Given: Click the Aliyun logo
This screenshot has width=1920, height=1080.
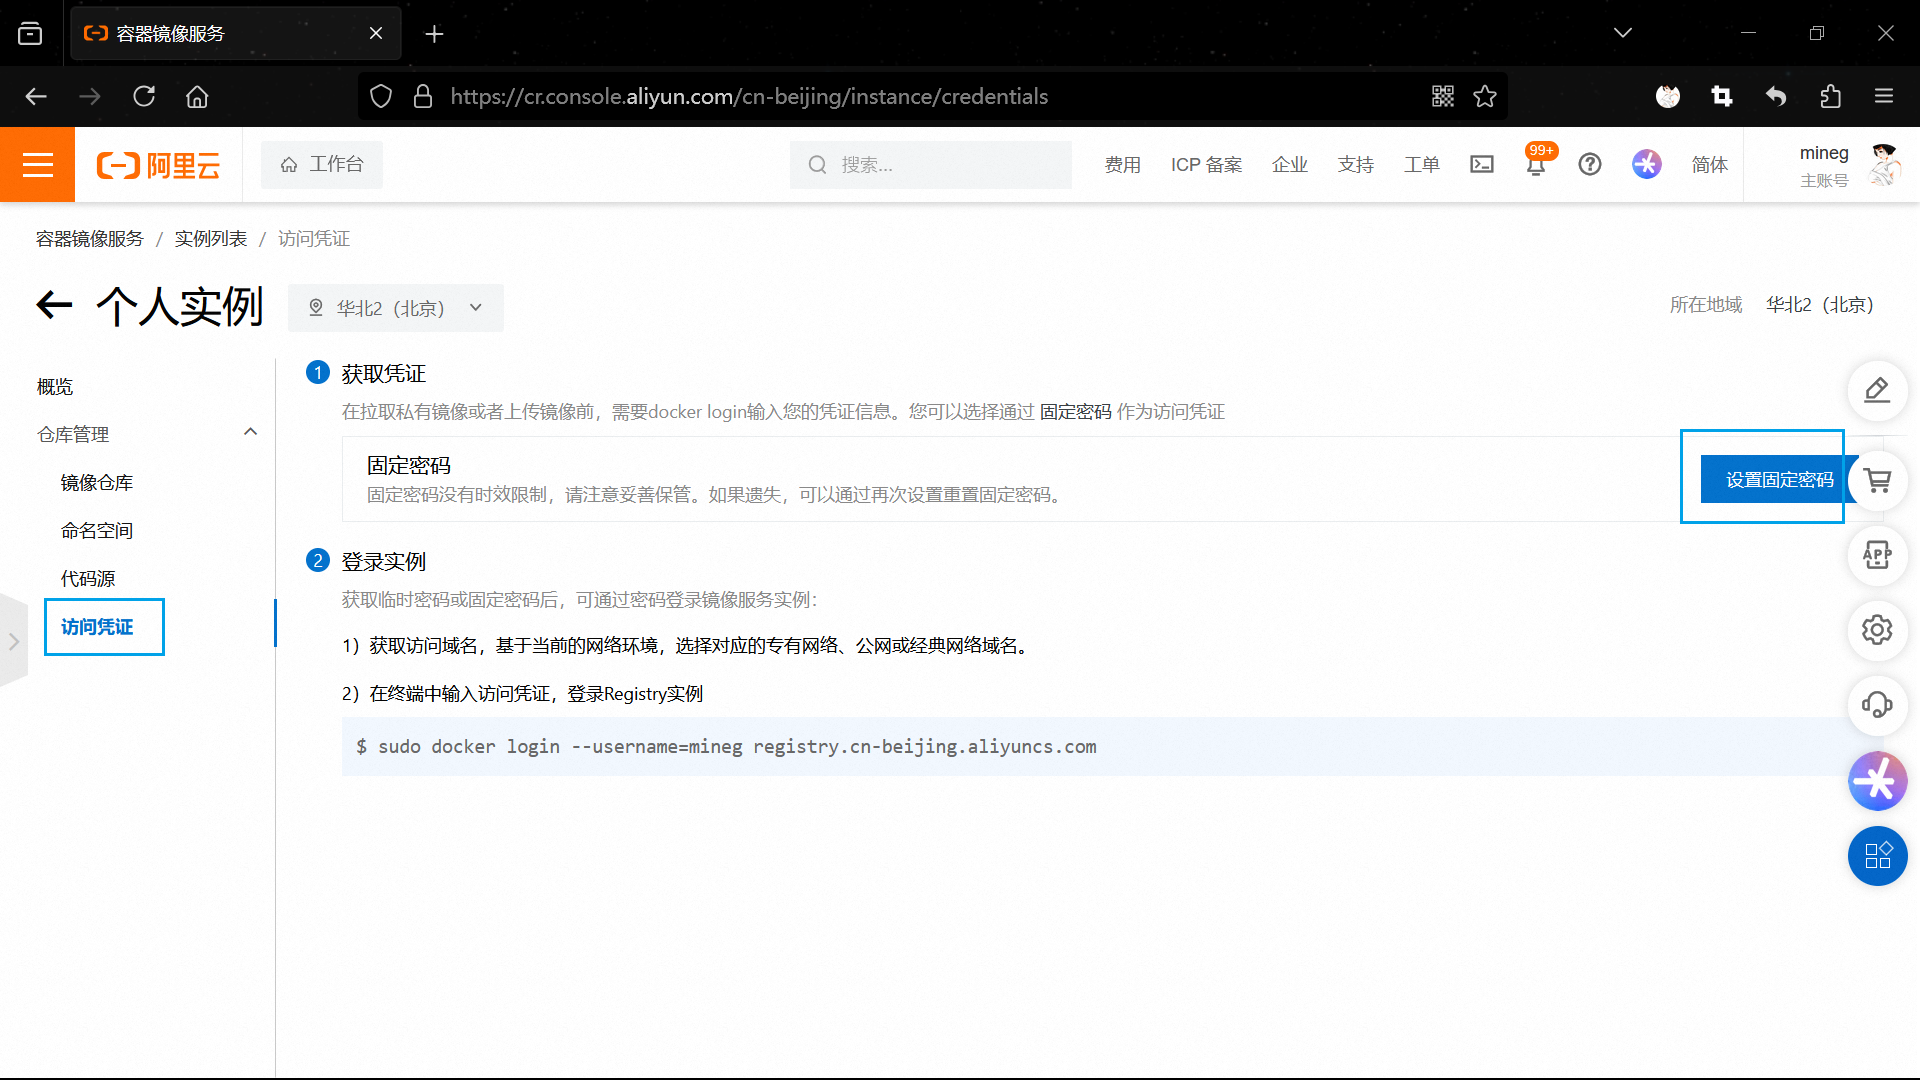Looking at the screenshot, I should coord(158,165).
